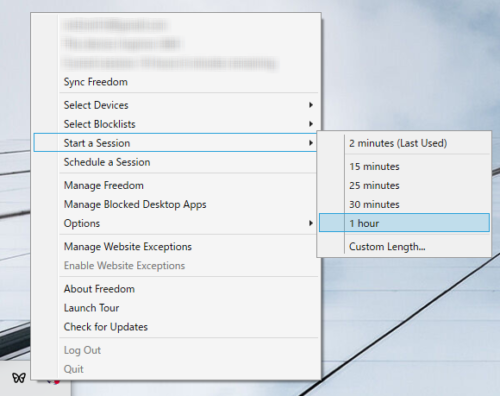
Task: Select Launch Tour
Action: (x=176, y=308)
